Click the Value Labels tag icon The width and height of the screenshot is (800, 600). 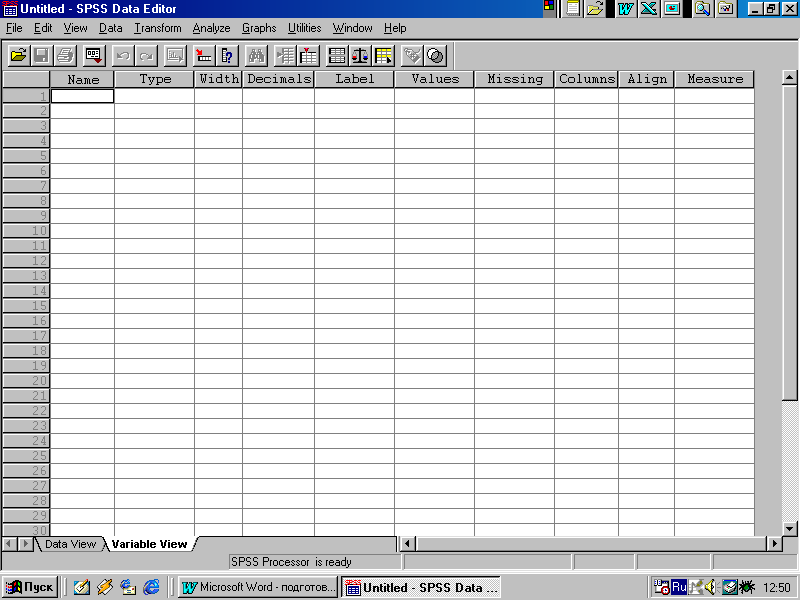(x=412, y=56)
